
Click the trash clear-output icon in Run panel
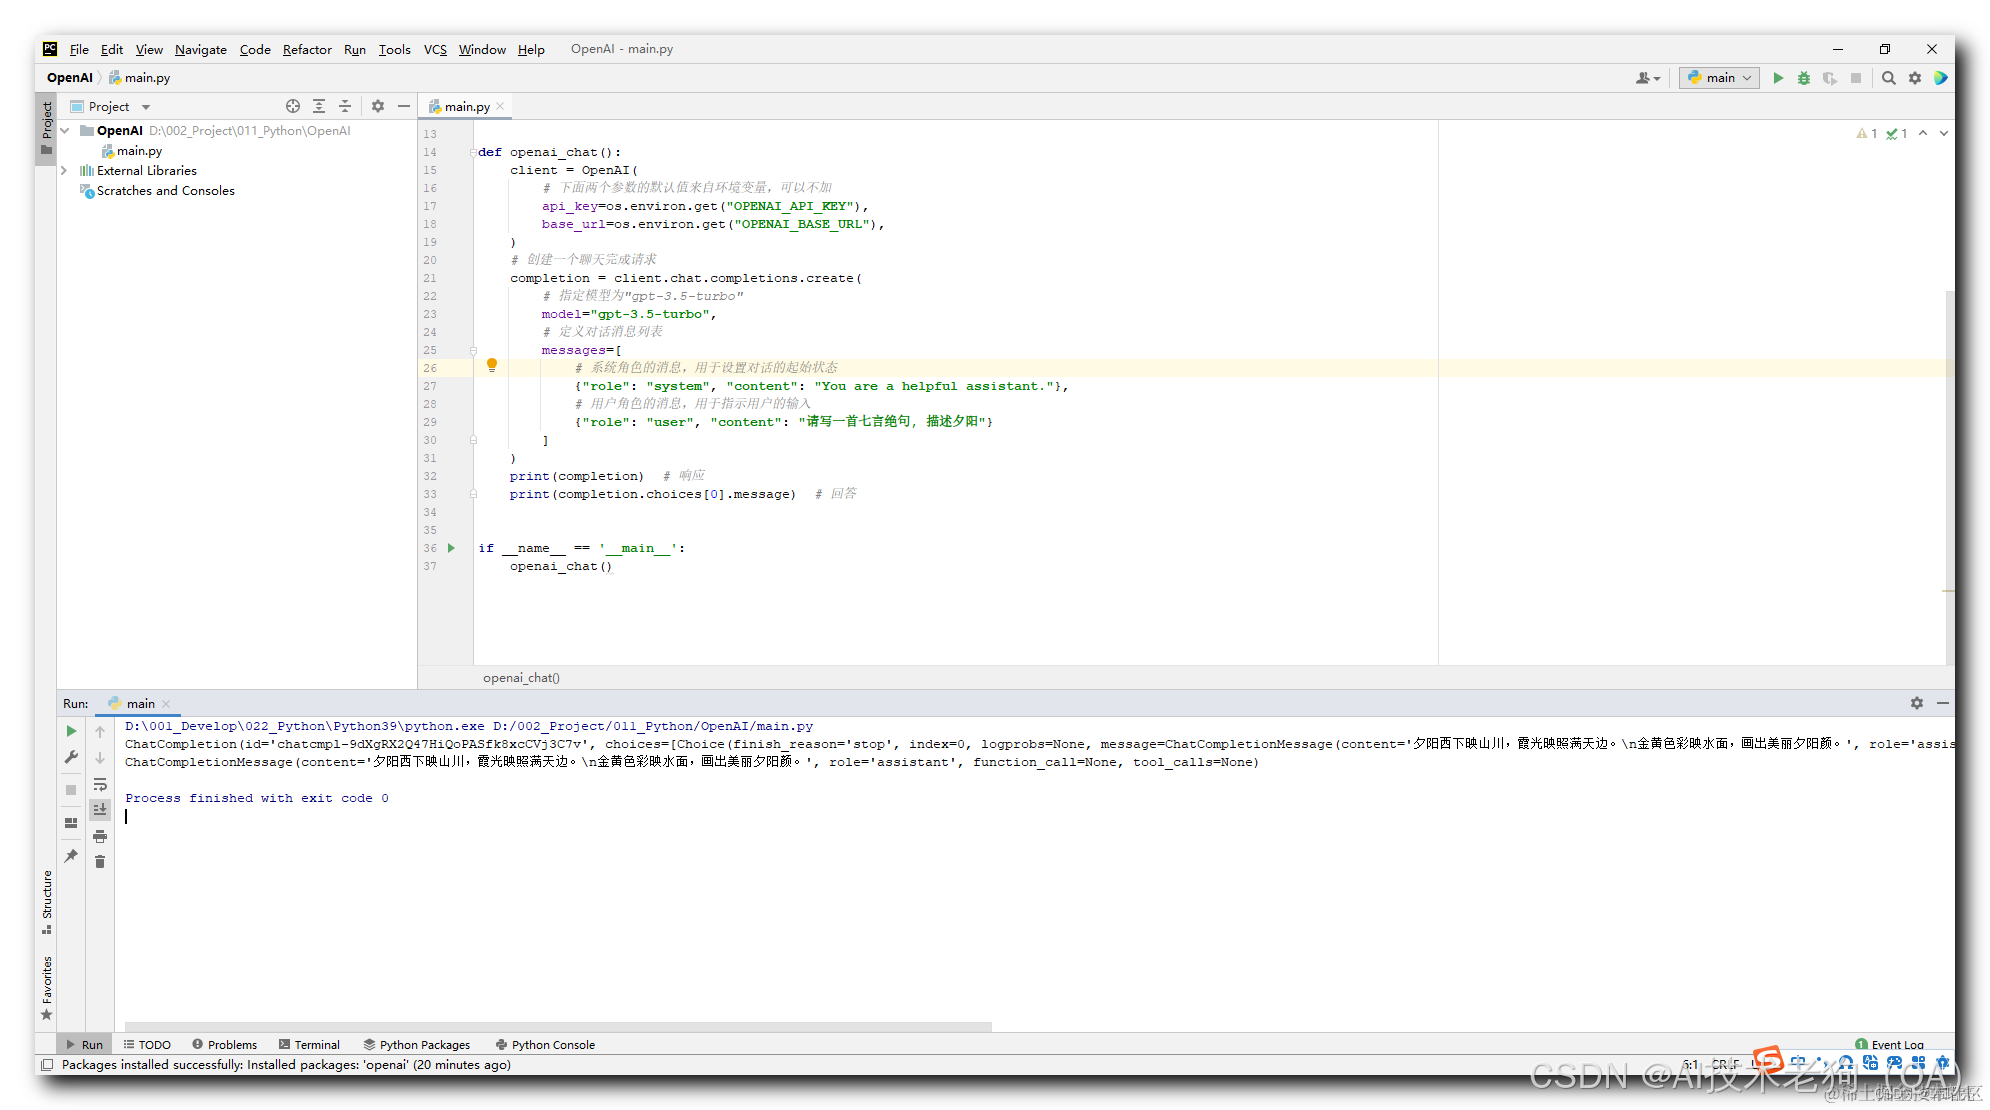(100, 861)
